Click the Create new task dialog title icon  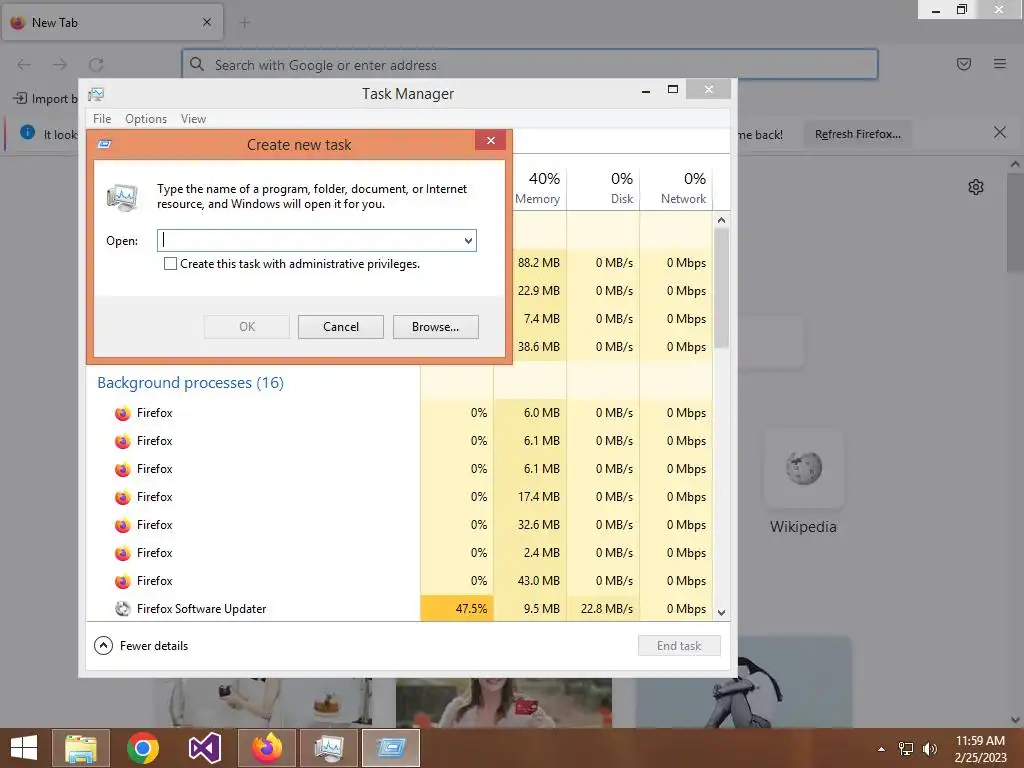[x=104, y=144]
